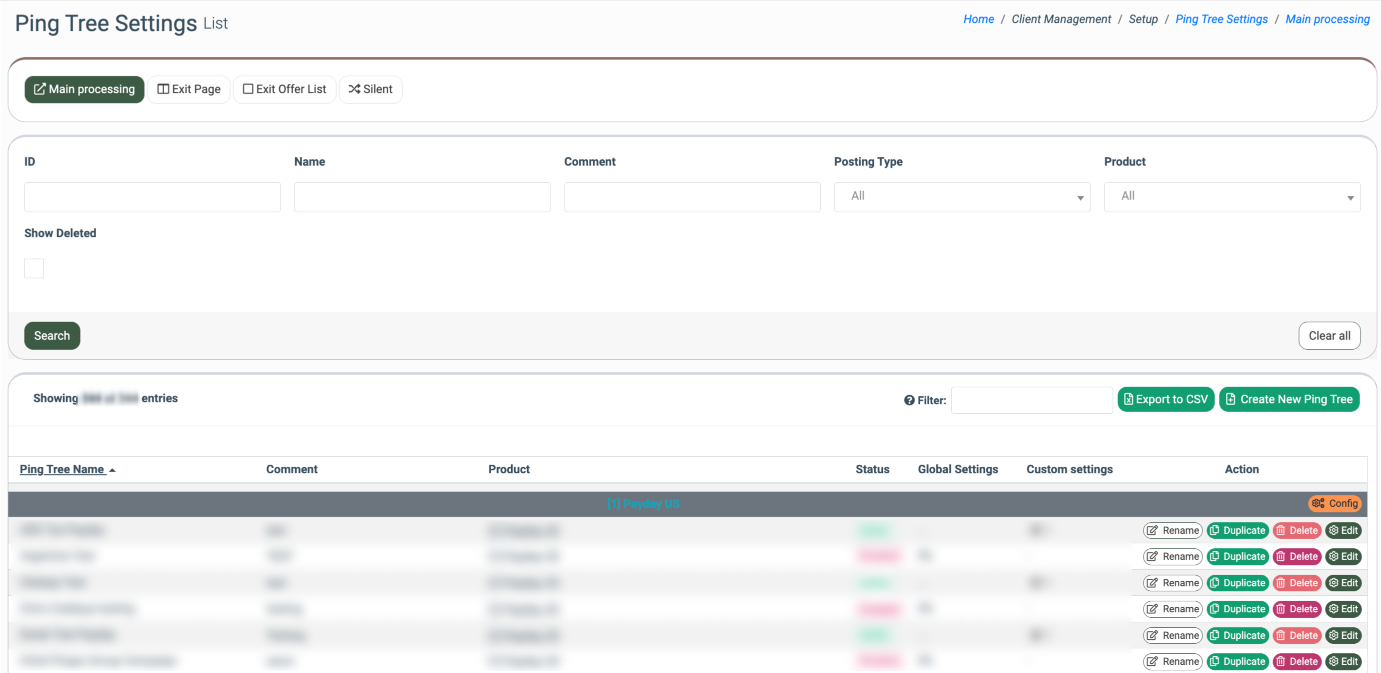Screen dimensions: 1381x673
Task: Click Delete in second table row
Action: pos(1296,557)
